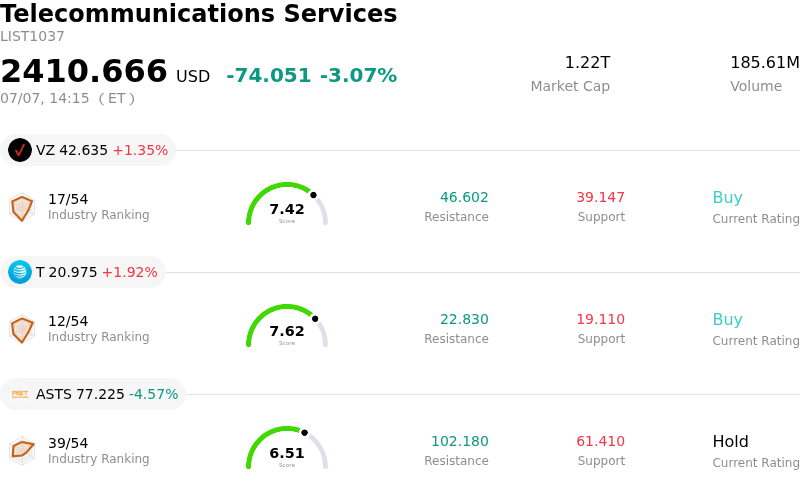Screen dimensions: 800x488
Task: Click the T 7.62 score gauge
Action: click(x=287, y=326)
